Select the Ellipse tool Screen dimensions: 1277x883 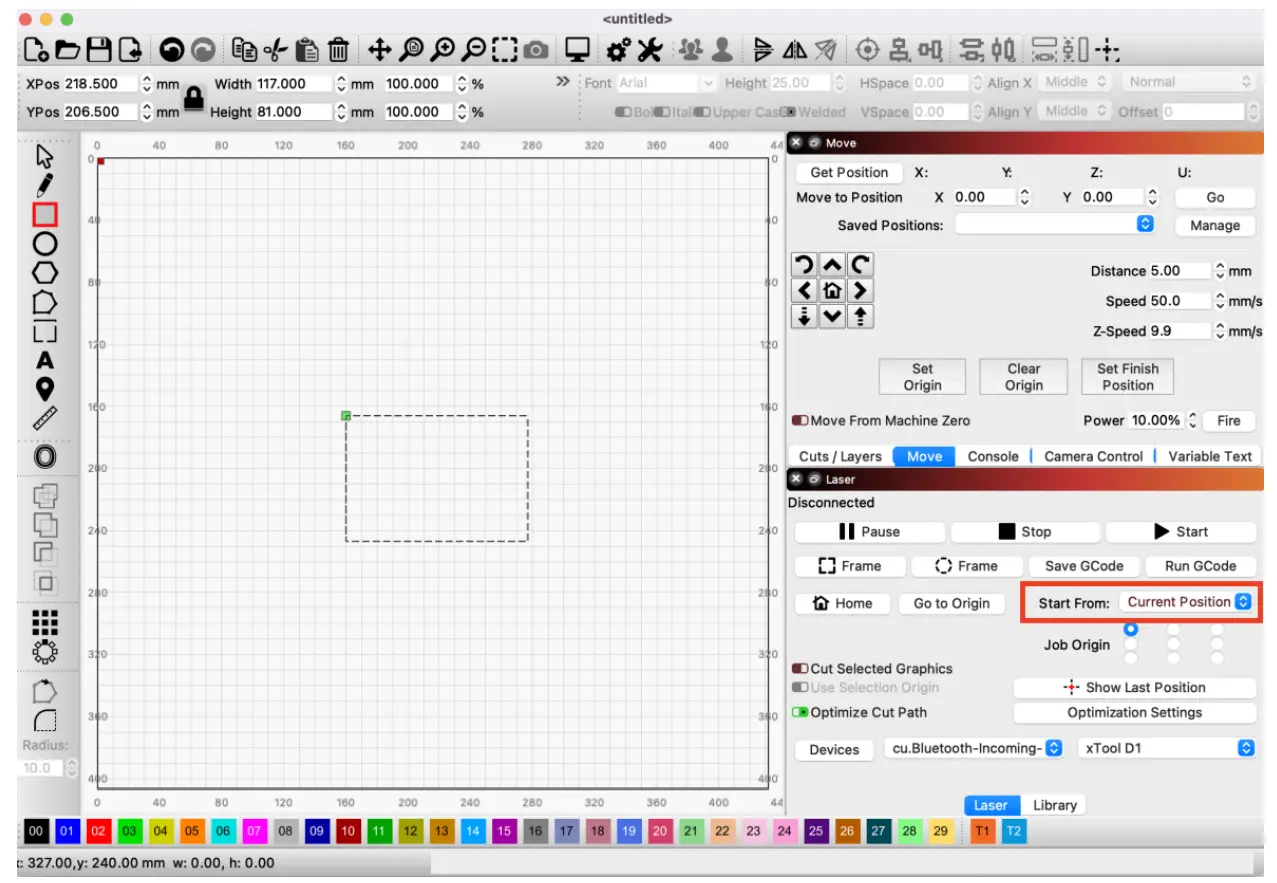[45, 243]
